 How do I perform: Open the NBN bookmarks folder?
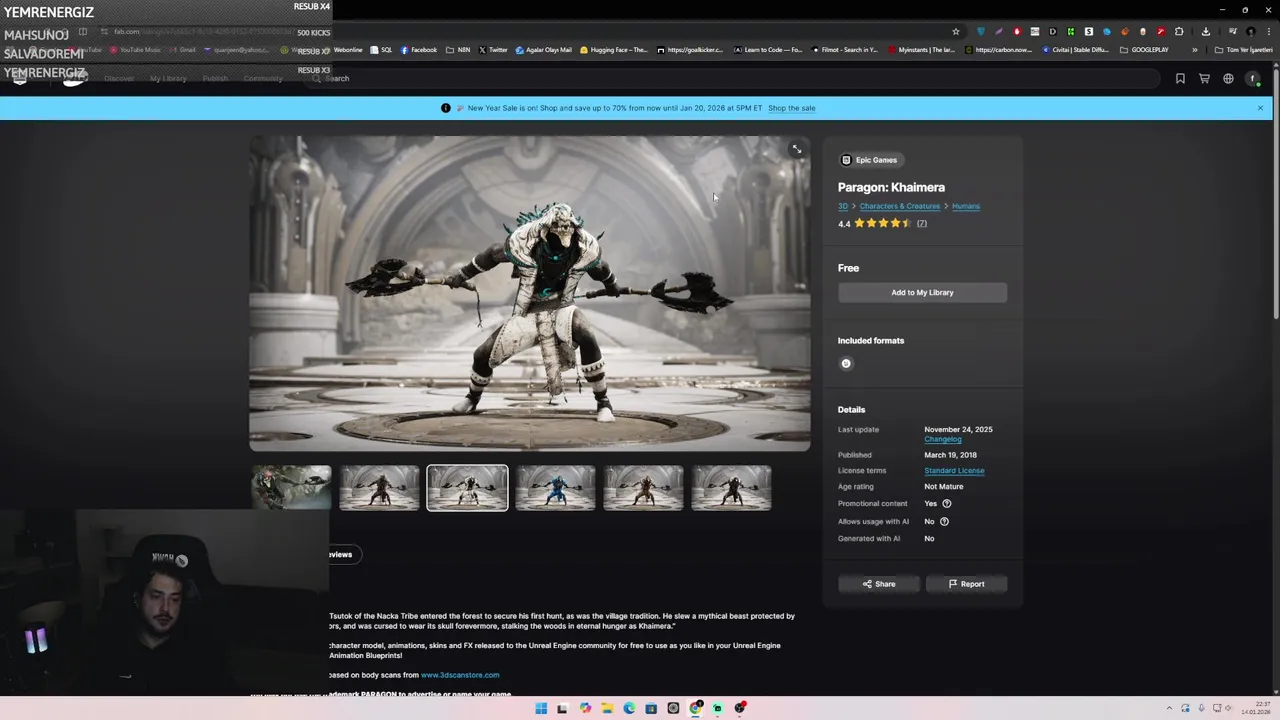pos(458,50)
